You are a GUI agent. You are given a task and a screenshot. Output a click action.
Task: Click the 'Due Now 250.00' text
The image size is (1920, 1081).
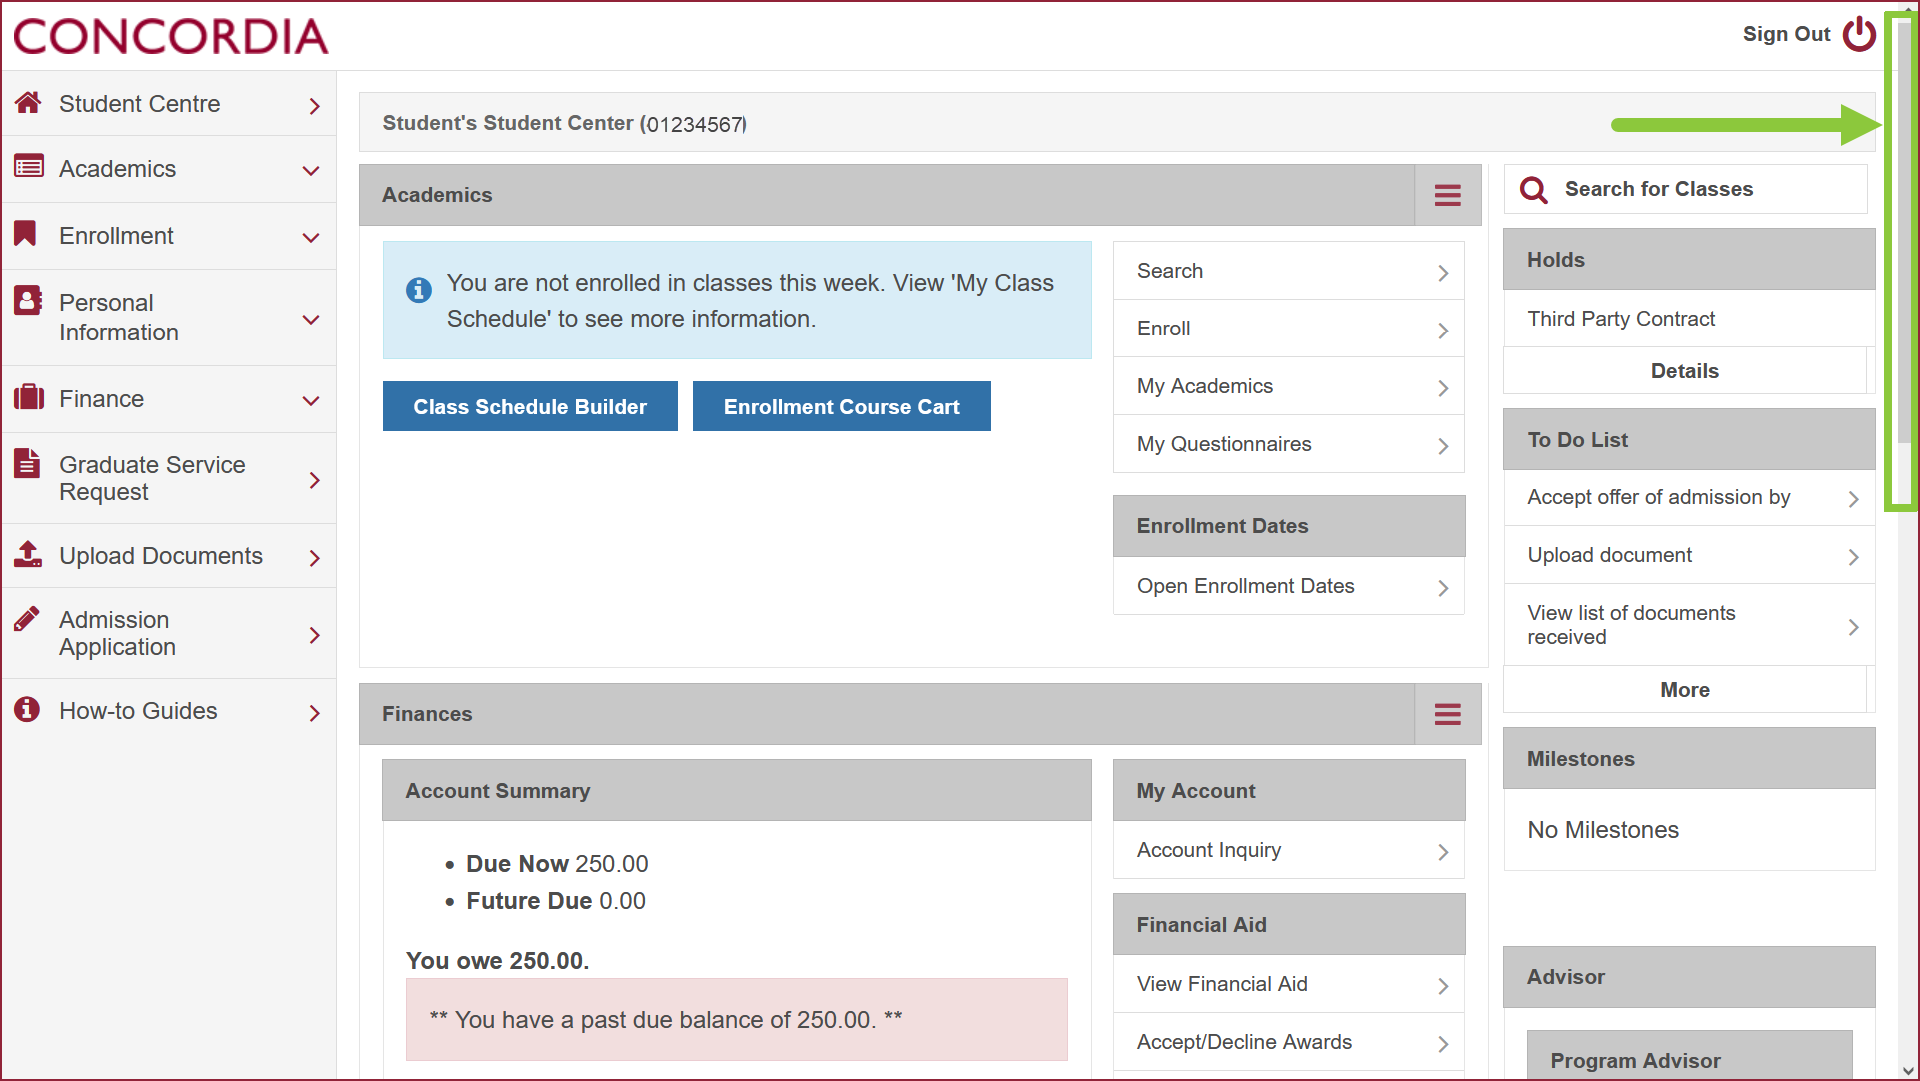557,864
